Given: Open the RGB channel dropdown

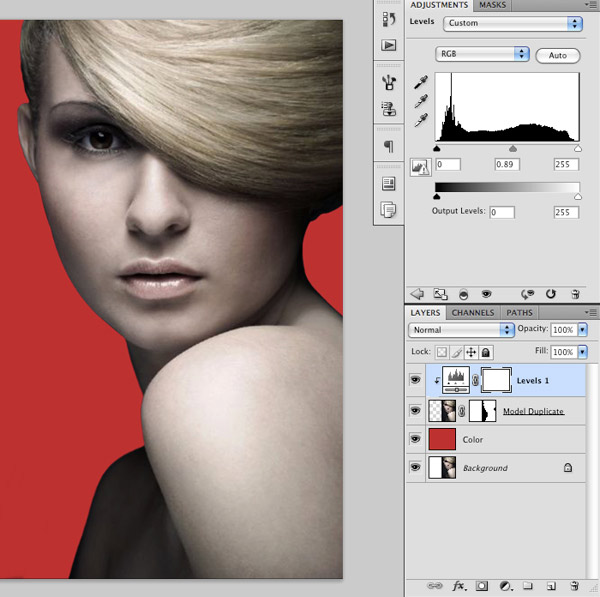Looking at the screenshot, I should 482,52.
